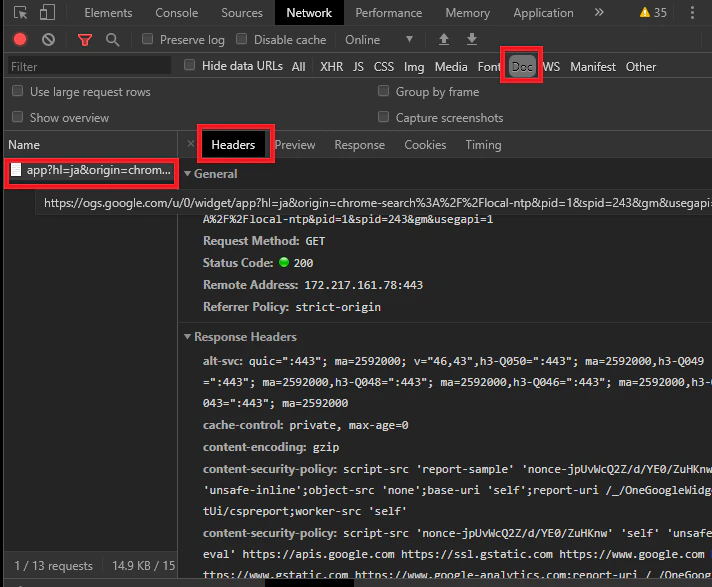Image resolution: width=712 pixels, height=587 pixels.
Task: Enable Show overview checkbox
Action: (18, 117)
